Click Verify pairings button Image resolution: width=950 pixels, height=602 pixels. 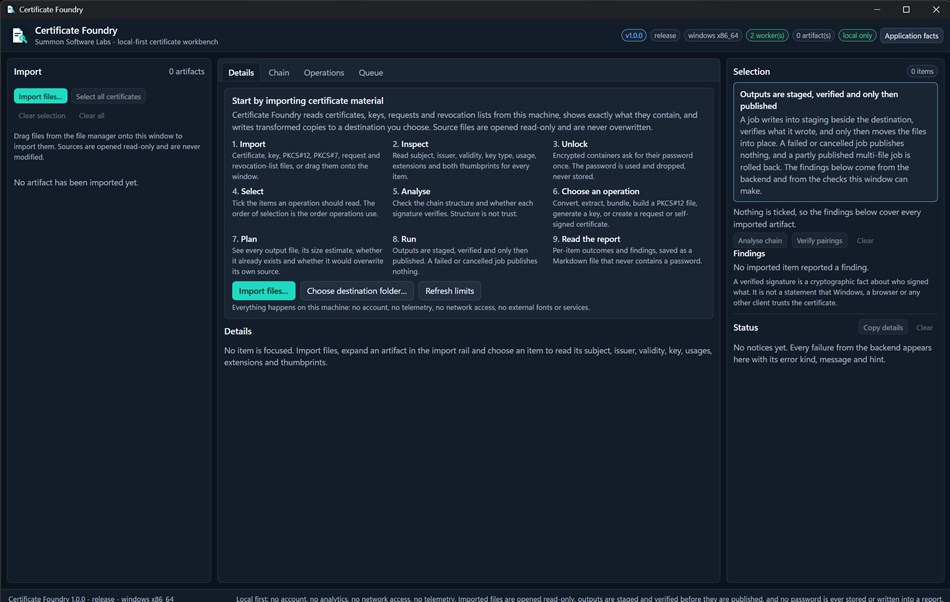click(819, 240)
